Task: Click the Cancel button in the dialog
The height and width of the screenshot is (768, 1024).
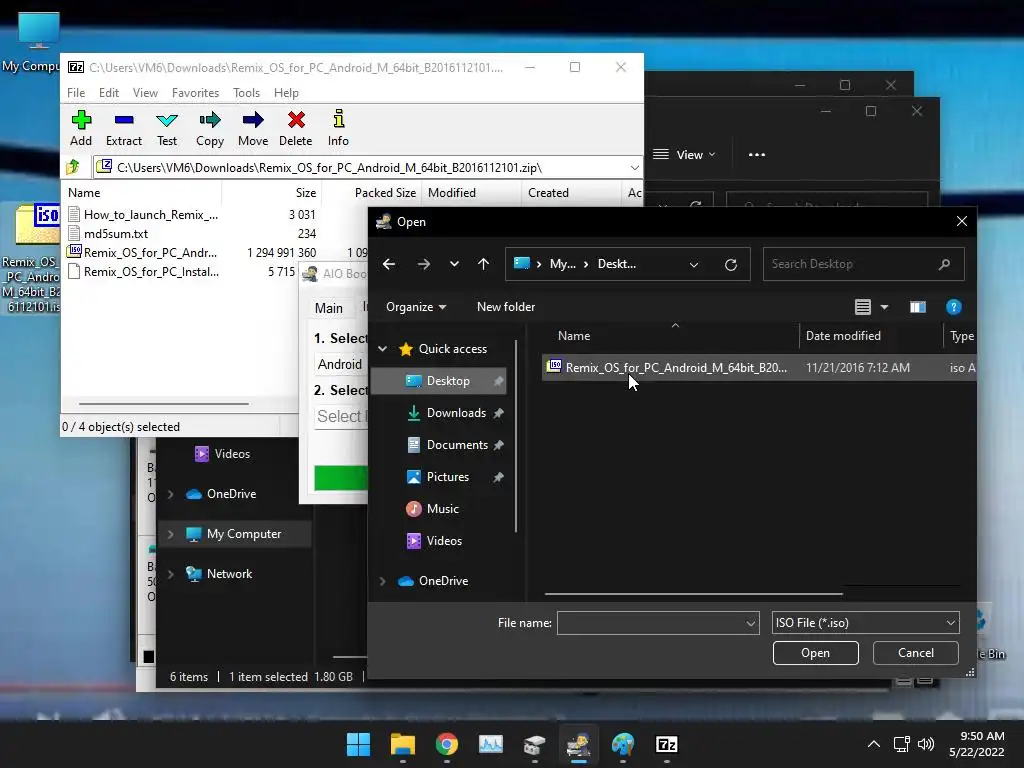Action: [915, 653]
